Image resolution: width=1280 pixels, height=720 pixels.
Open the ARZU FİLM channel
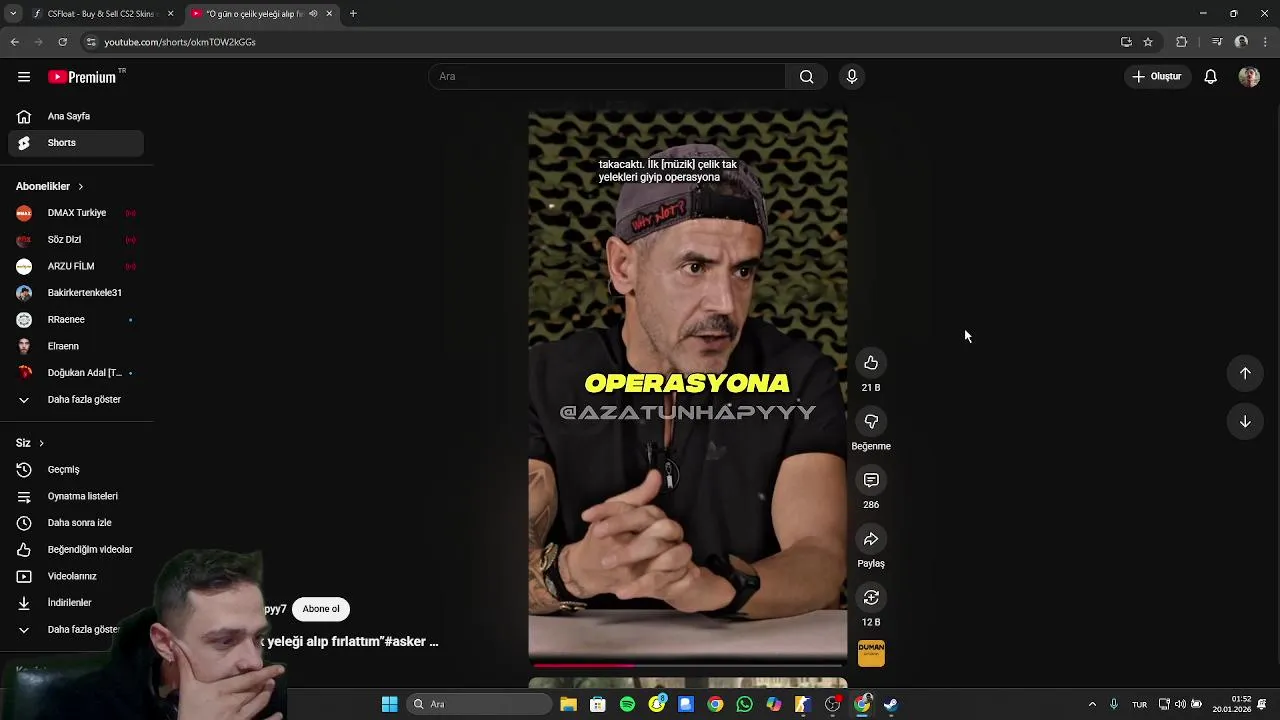(x=76, y=266)
